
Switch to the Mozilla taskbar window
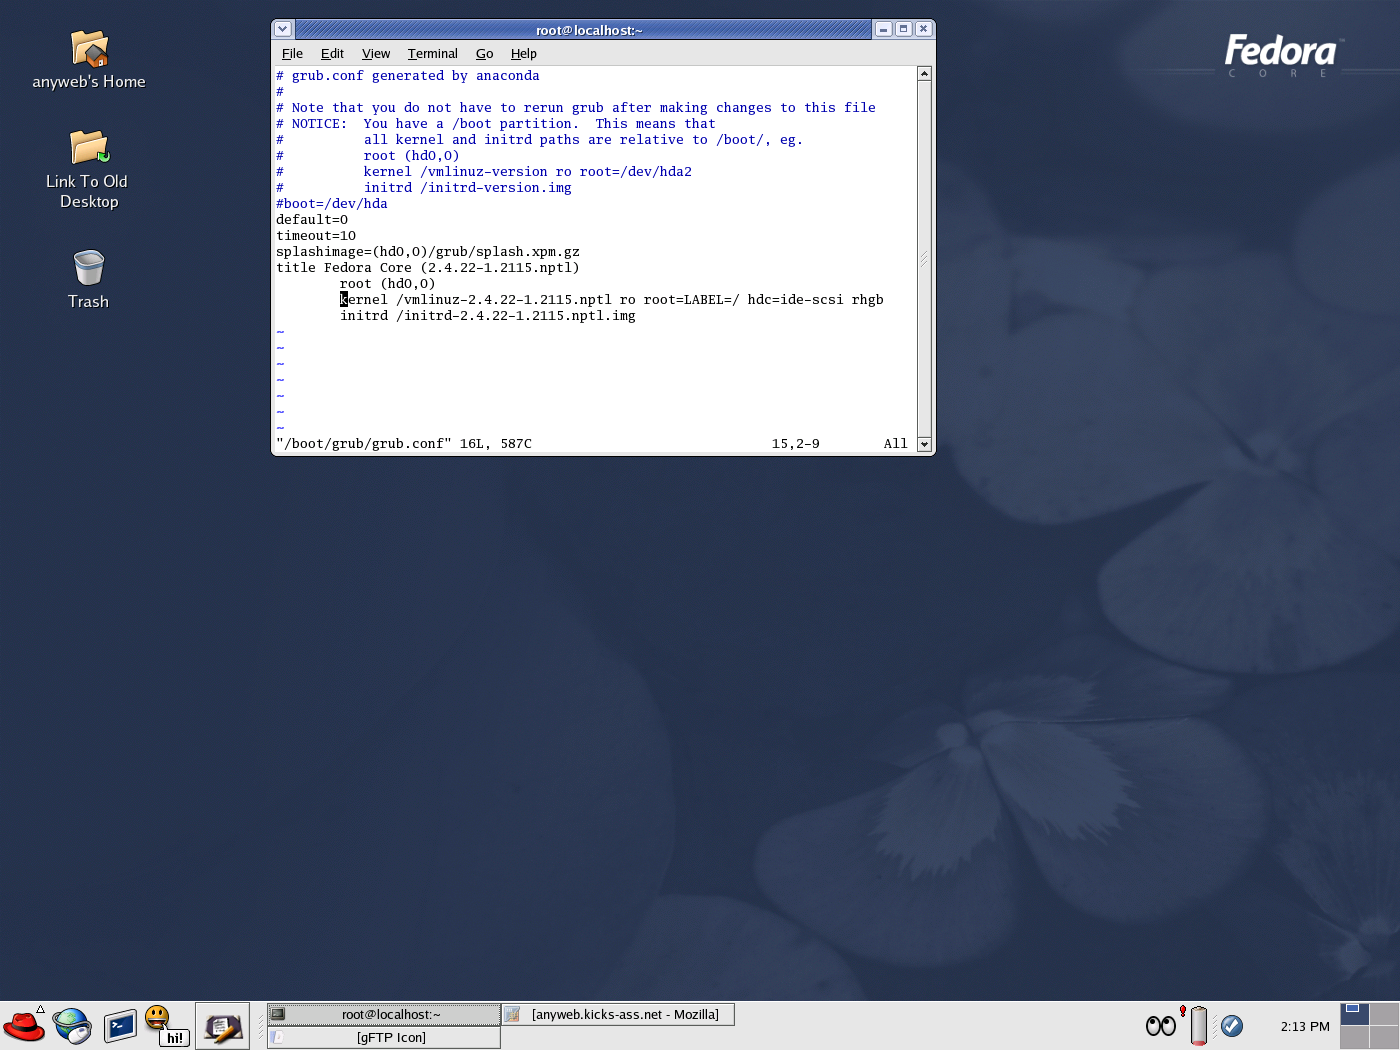click(x=618, y=1014)
